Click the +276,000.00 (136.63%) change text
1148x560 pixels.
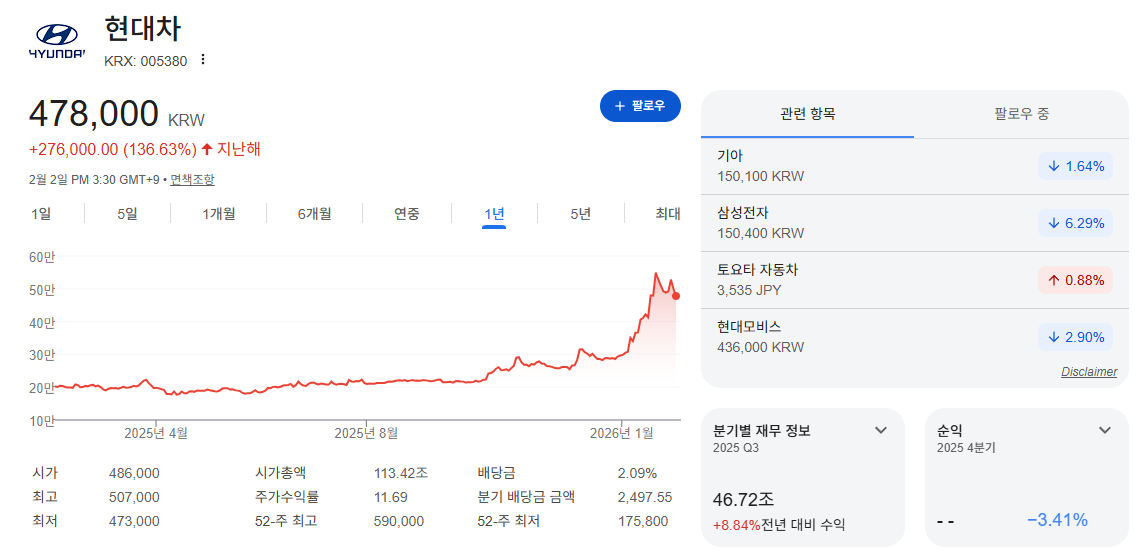coord(113,149)
